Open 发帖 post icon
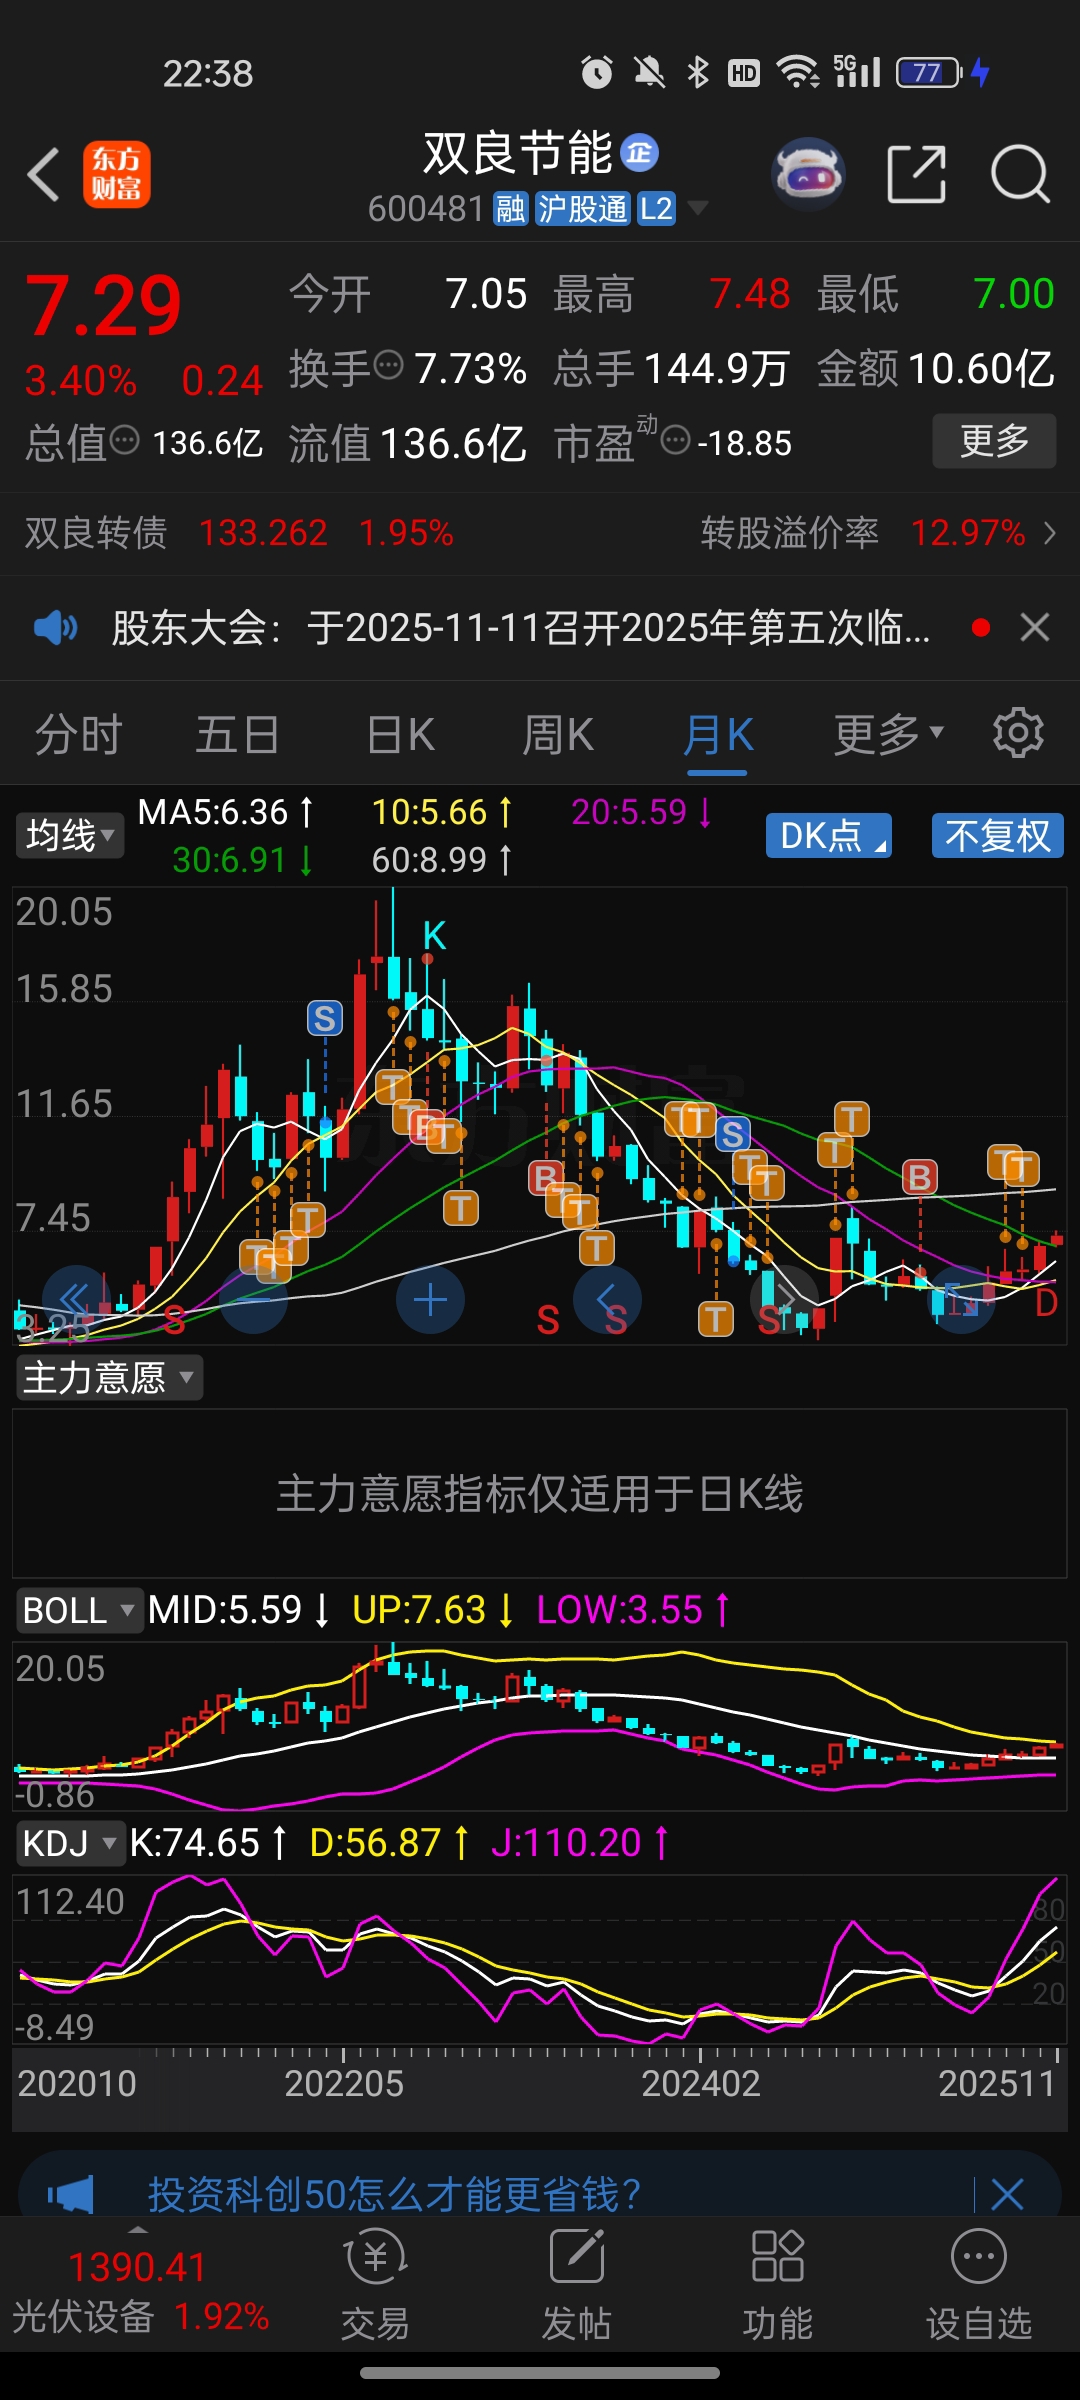The image size is (1080, 2400). [576, 2286]
